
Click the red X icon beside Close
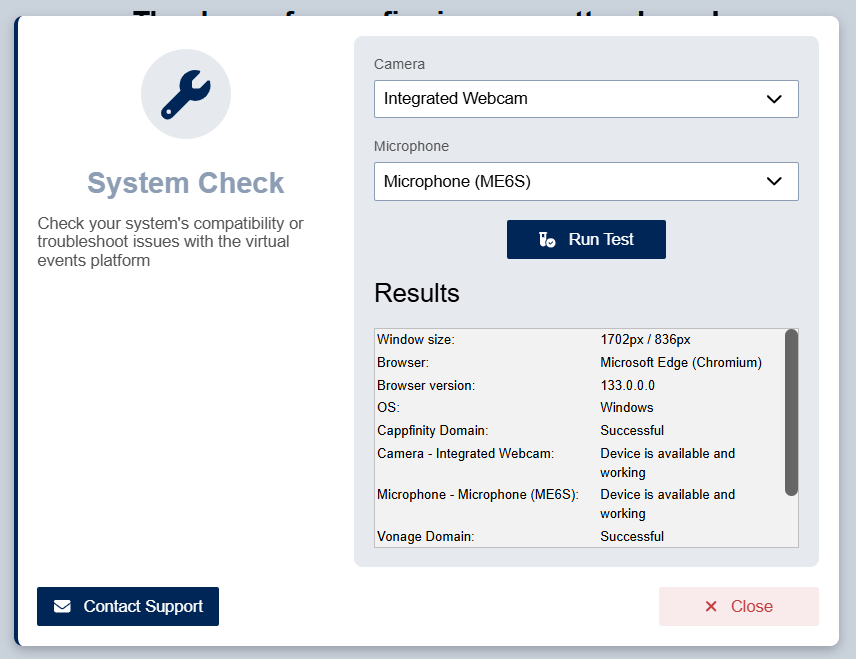711,607
